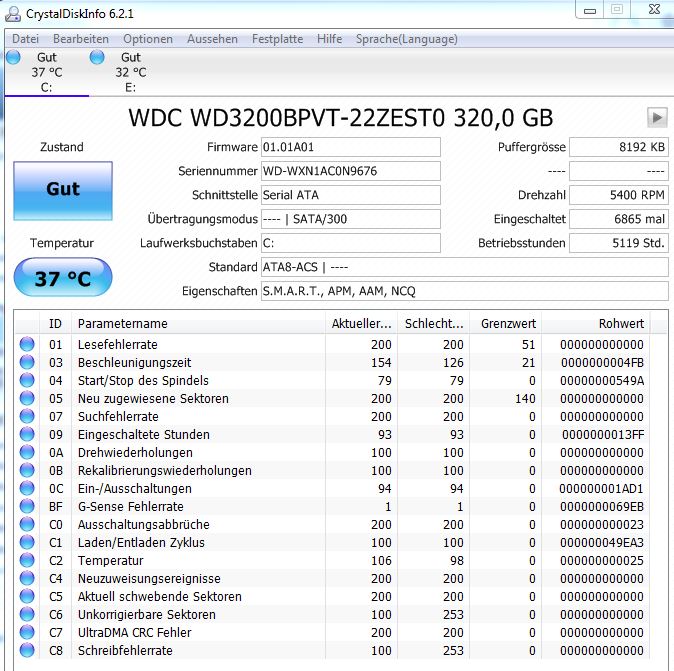Open the Aussehen menu
Screen dimensions: 674x671
212,39
